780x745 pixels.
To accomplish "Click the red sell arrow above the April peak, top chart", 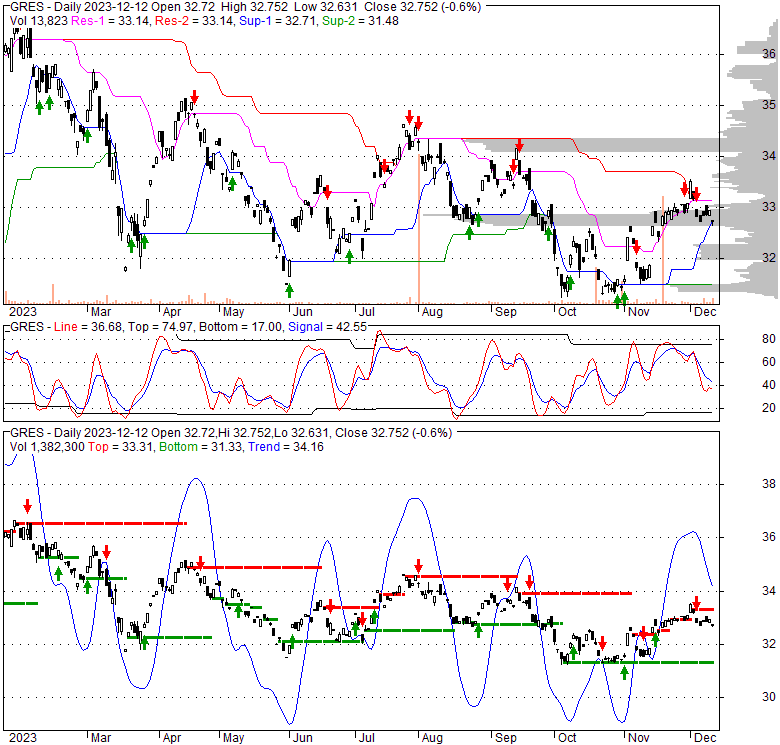I will tap(194, 96).
